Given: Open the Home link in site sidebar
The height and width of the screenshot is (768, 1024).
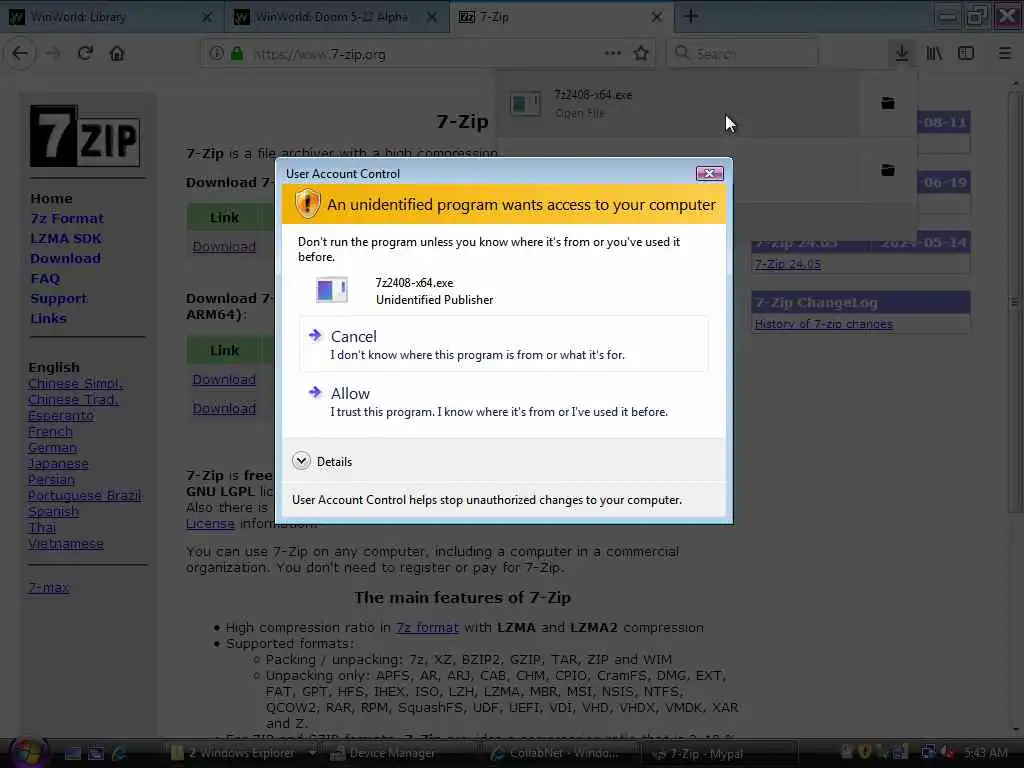Looking at the screenshot, I should [x=51, y=199].
